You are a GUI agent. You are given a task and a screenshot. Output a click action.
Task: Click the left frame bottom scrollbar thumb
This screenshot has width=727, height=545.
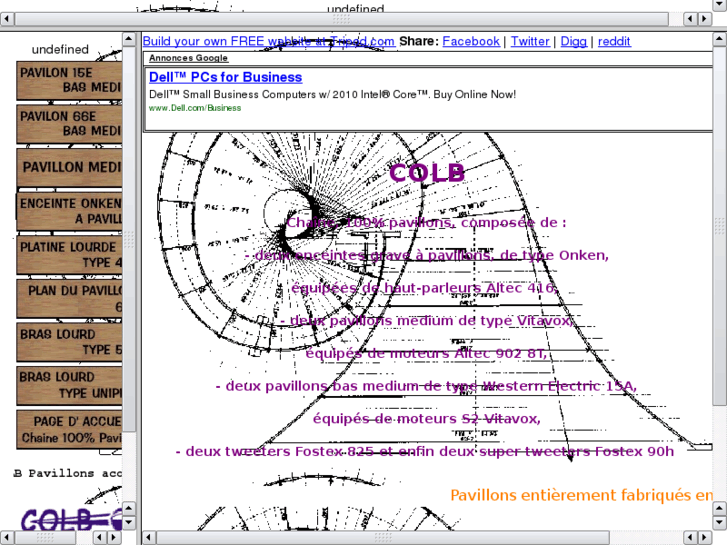(x=45, y=538)
